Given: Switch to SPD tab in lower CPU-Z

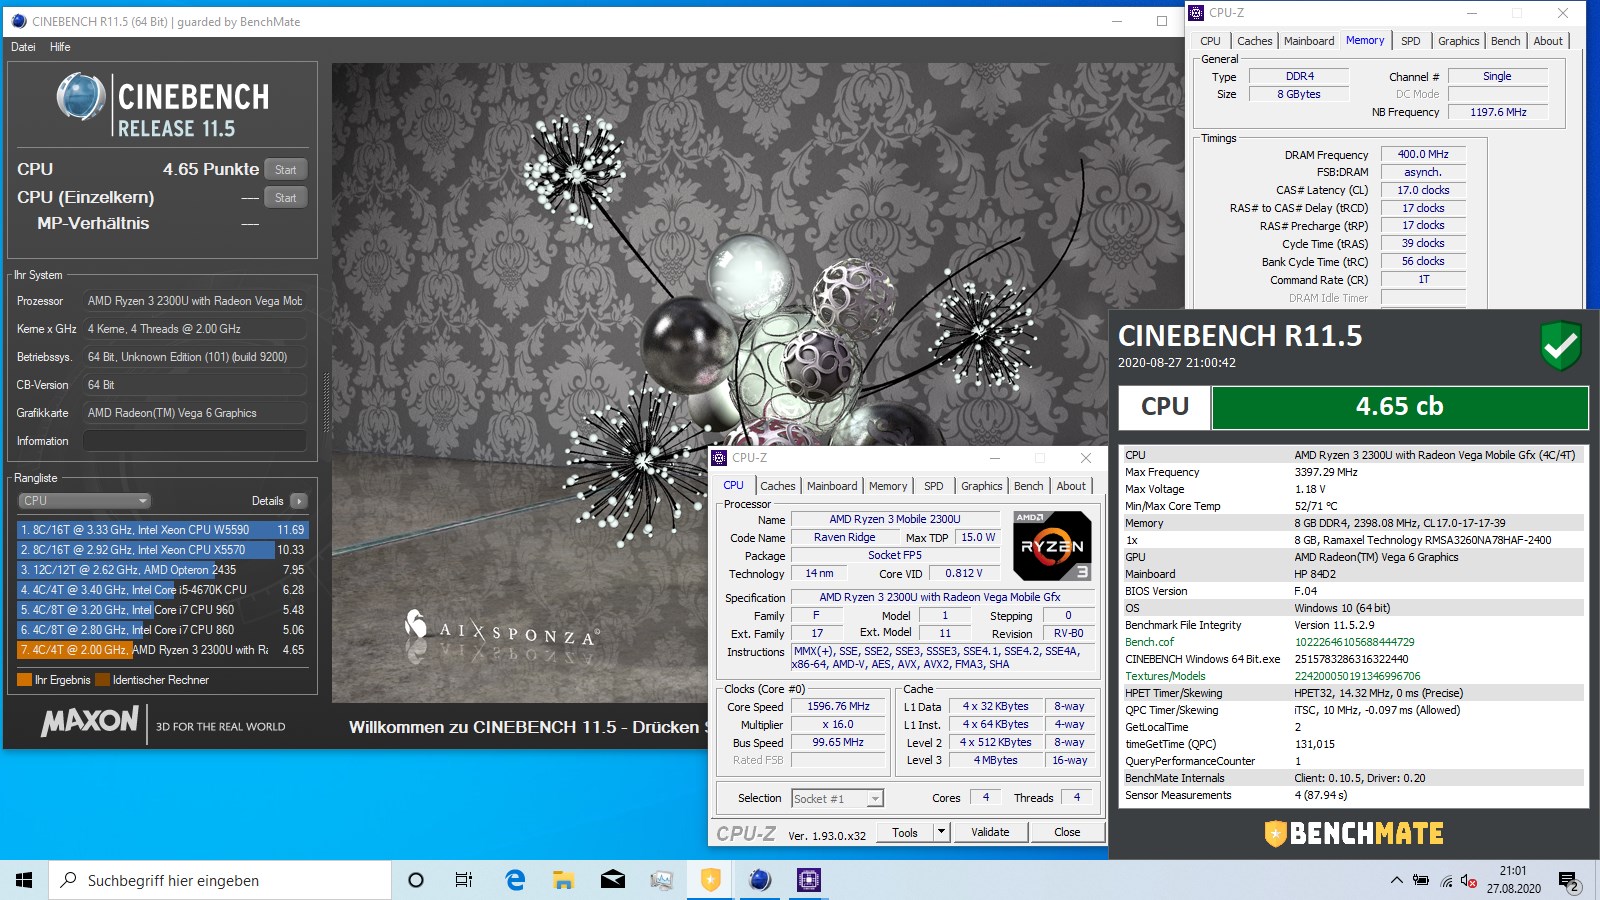Looking at the screenshot, I should coord(934,486).
